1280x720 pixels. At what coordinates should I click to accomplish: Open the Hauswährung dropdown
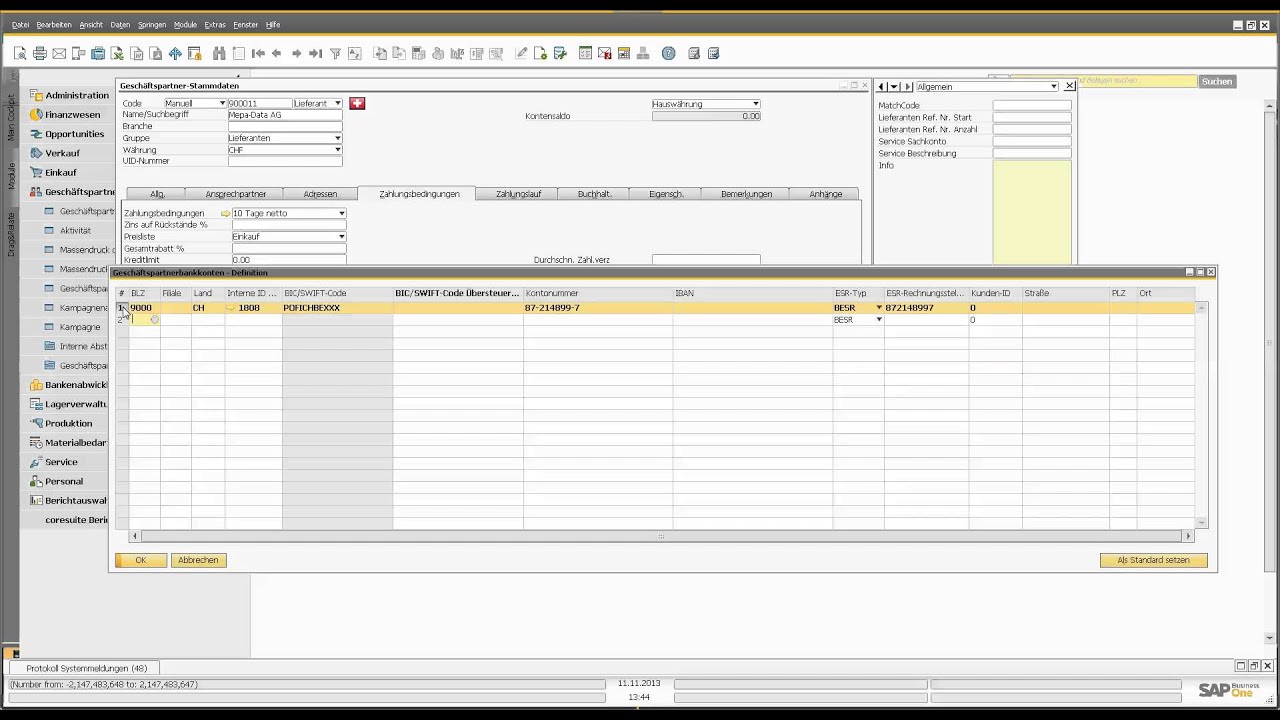pos(755,104)
